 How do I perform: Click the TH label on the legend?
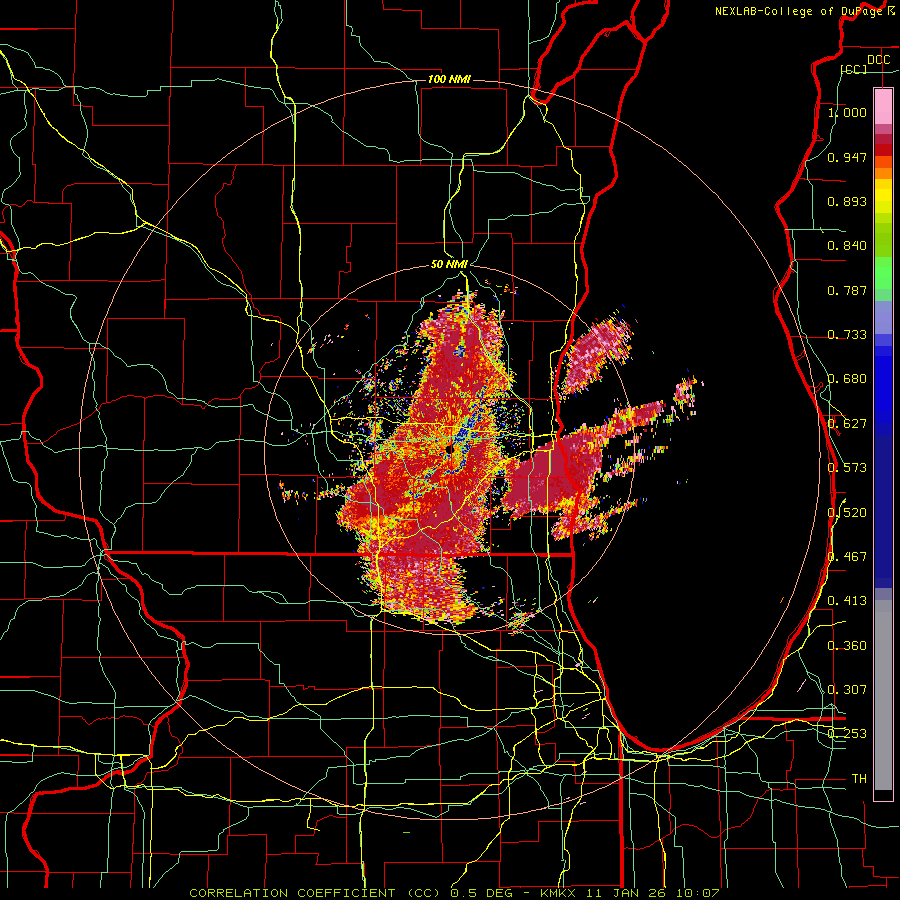[x=859, y=779]
